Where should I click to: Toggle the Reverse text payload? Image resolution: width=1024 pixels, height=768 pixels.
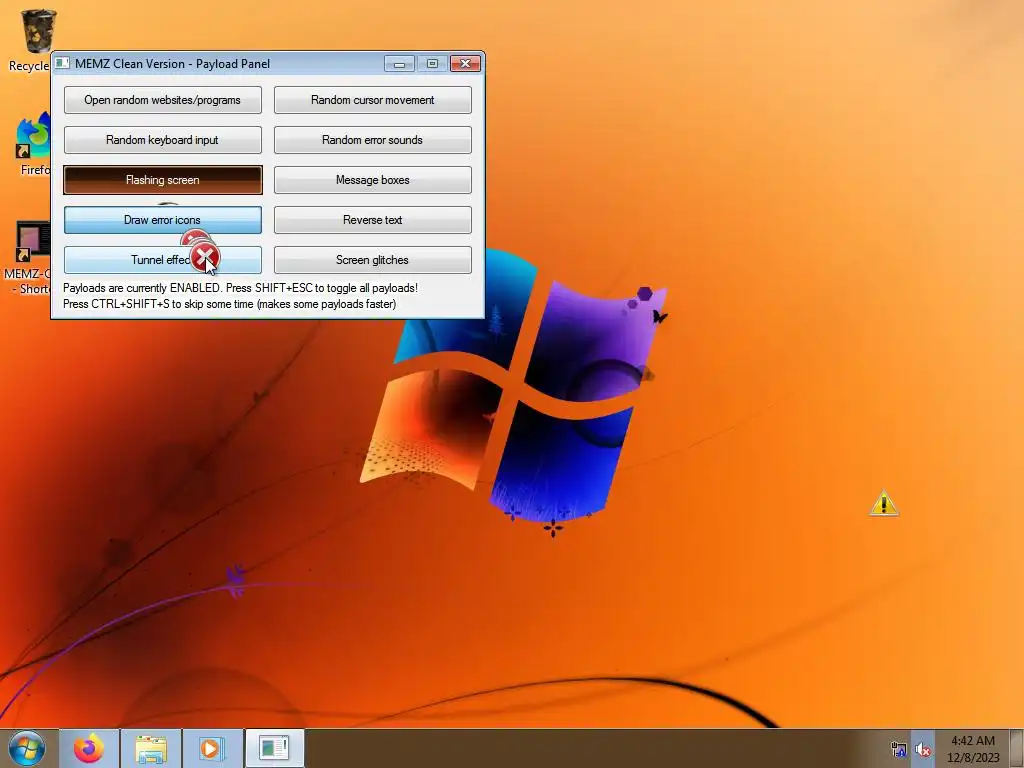point(372,220)
